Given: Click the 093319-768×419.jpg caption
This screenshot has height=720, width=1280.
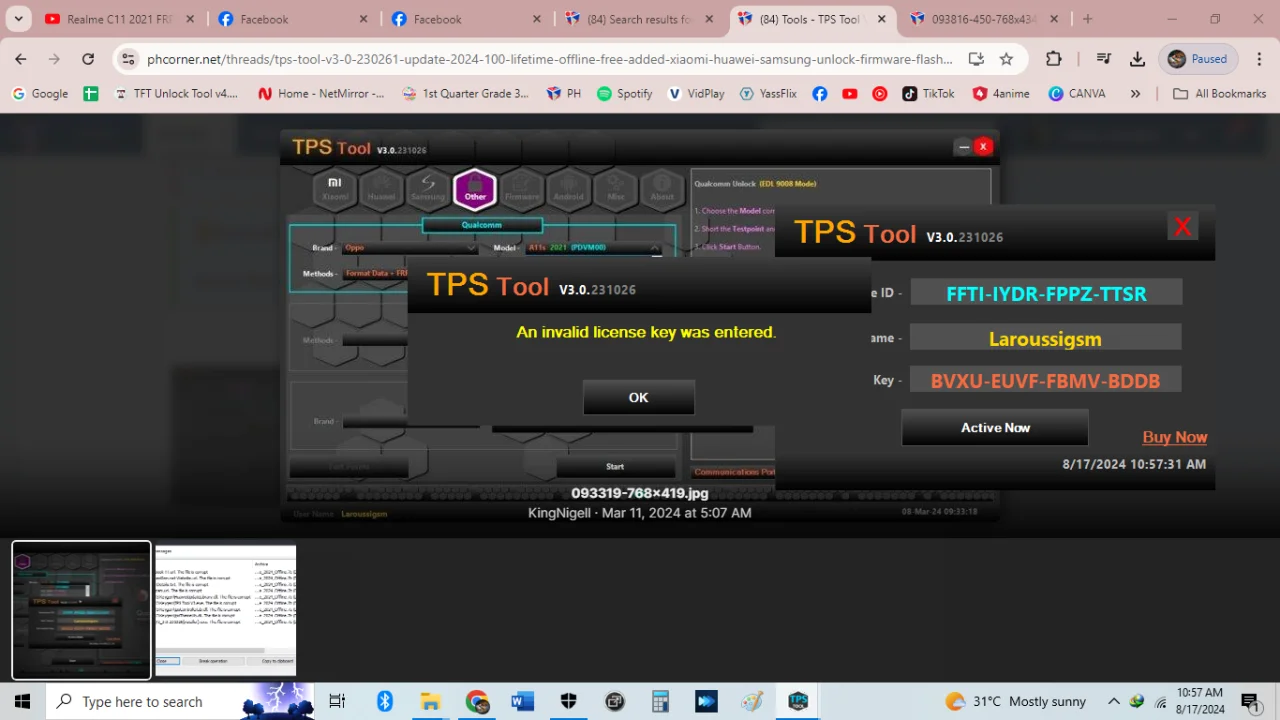Looking at the screenshot, I should click(x=639, y=493).
